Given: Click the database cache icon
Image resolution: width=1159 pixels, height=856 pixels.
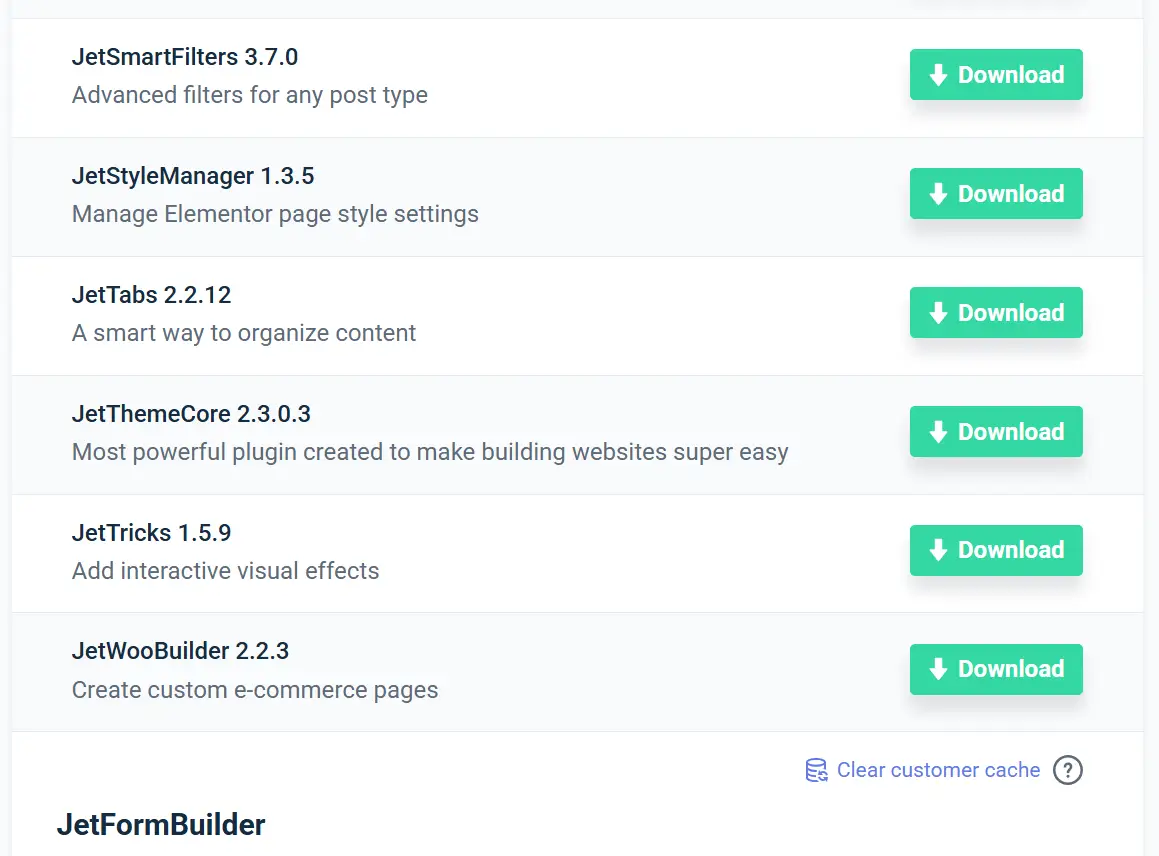Looking at the screenshot, I should click(x=816, y=770).
